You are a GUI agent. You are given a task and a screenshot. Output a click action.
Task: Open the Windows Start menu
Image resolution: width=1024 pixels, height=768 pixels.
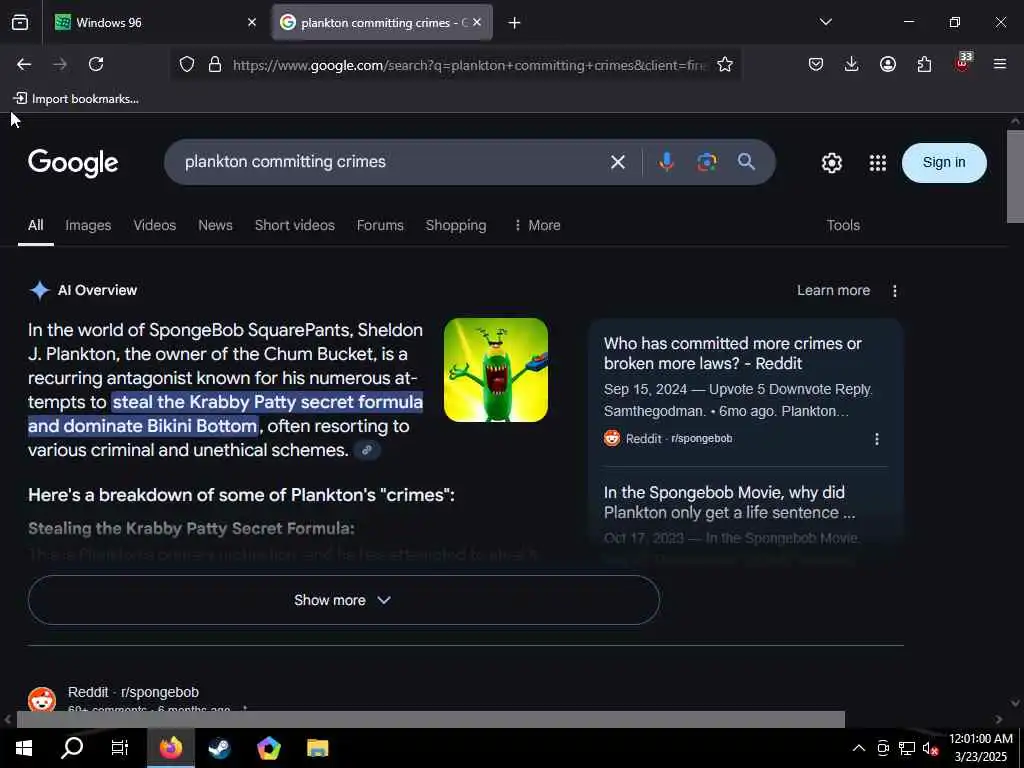24,748
